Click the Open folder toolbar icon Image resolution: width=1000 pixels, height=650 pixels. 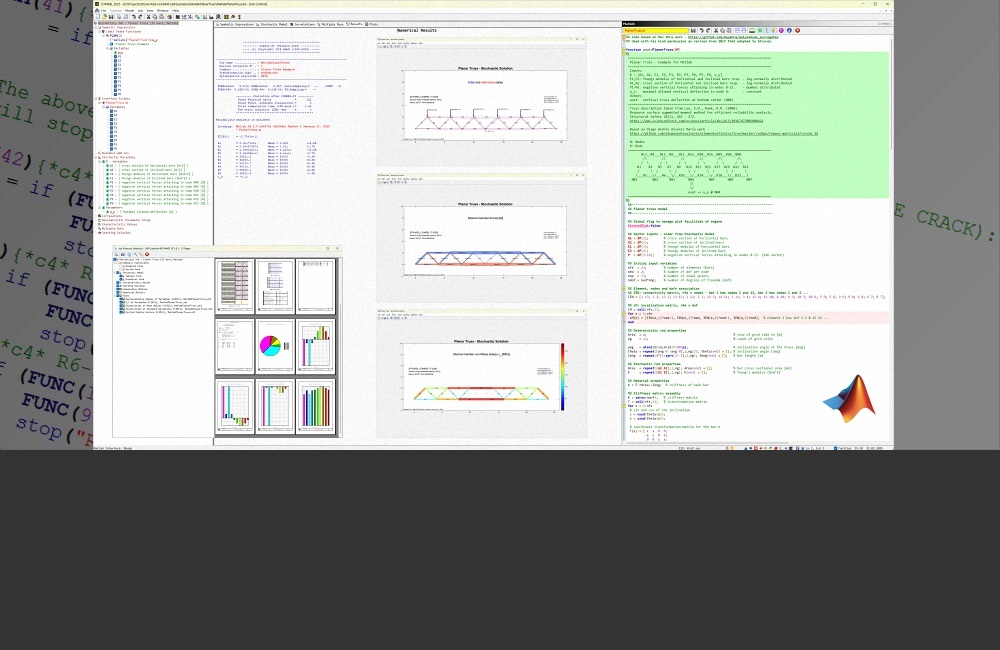[104, 17]
